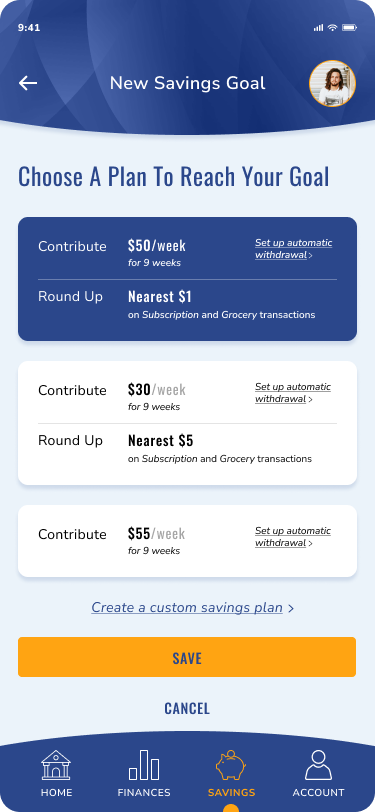Viewport: 375px width, 812px height.
Task: Tap the back arrow icon
Action: (x=28, y=83)
